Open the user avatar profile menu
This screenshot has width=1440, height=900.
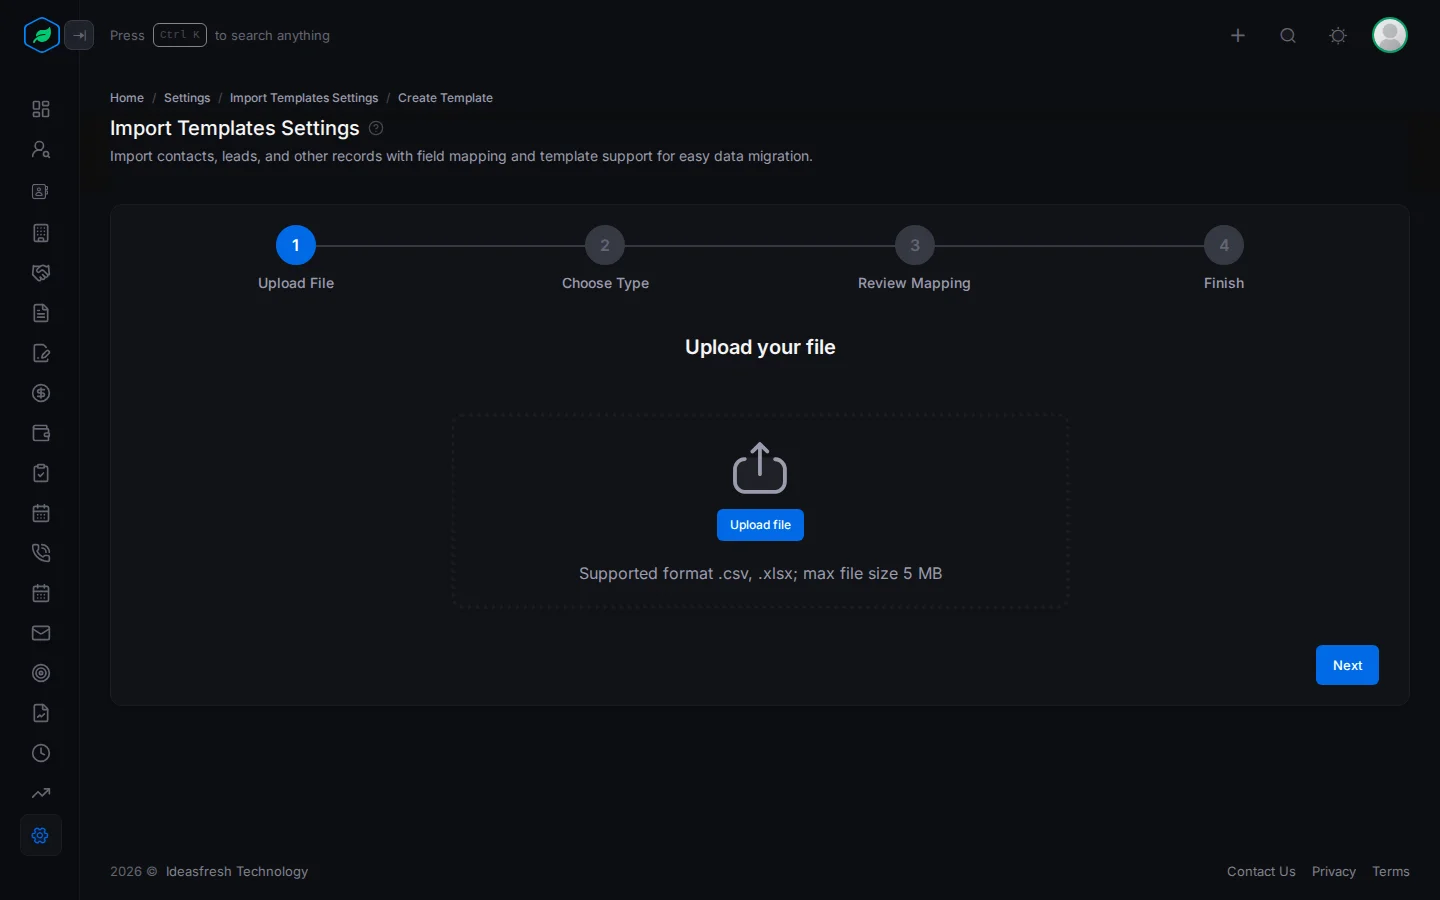click(1390, 35)
